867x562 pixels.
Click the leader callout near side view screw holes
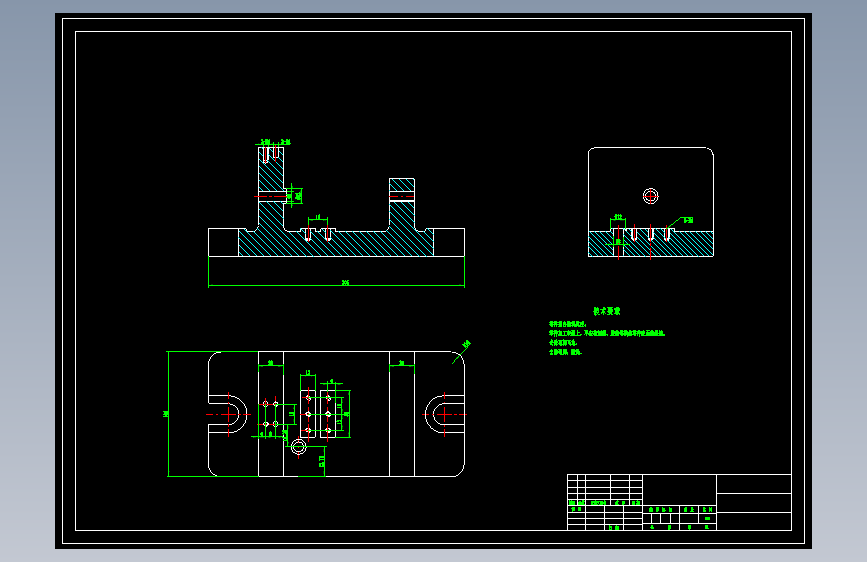(x=681, y=222)
